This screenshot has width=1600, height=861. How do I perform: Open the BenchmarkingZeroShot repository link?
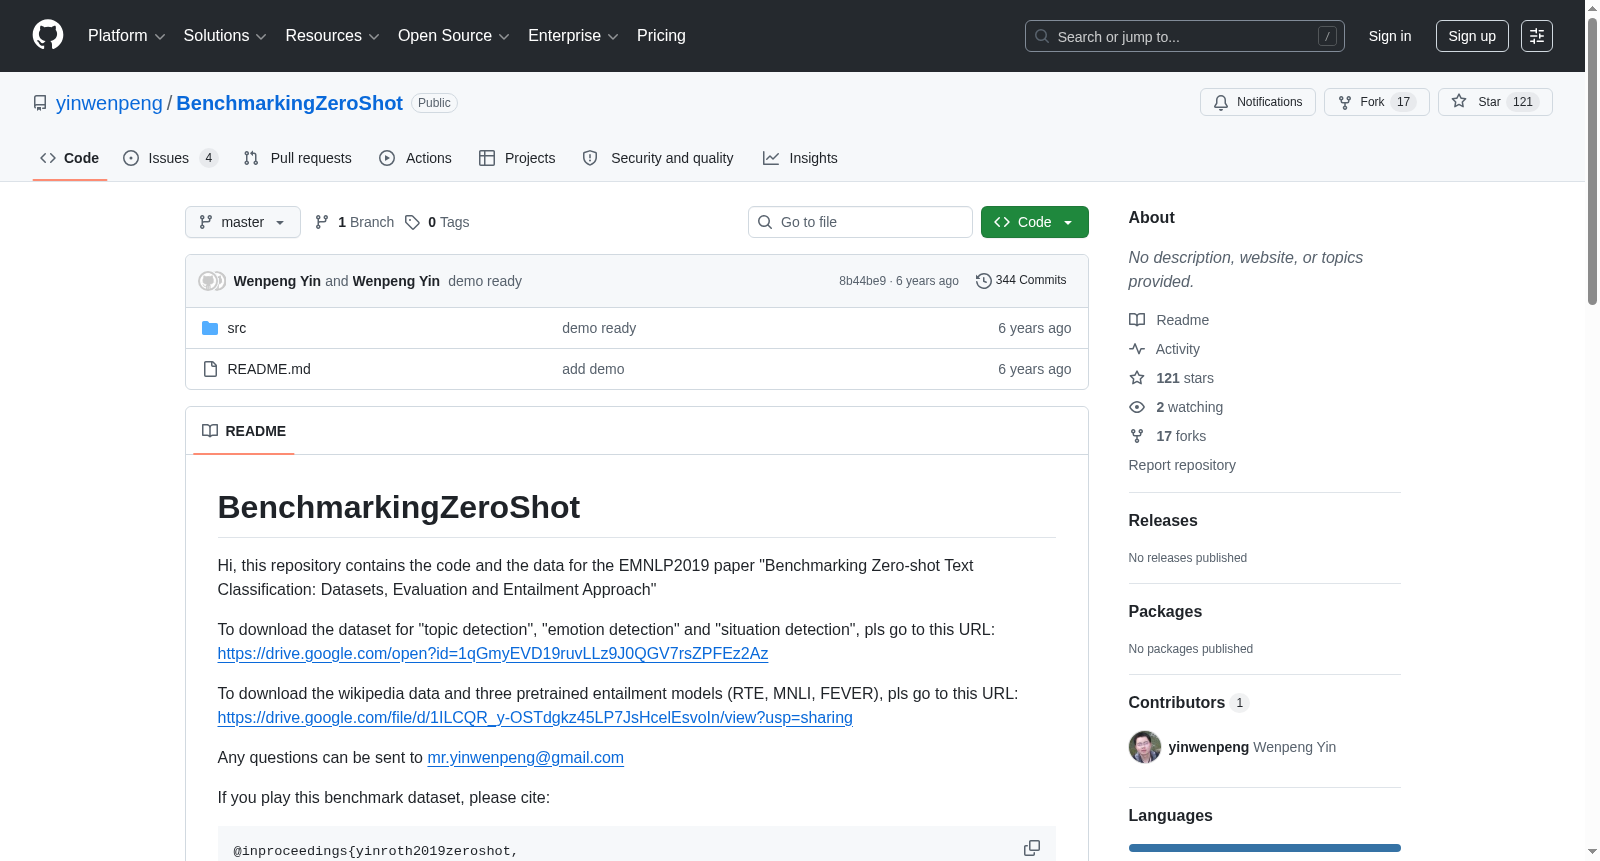290,103
